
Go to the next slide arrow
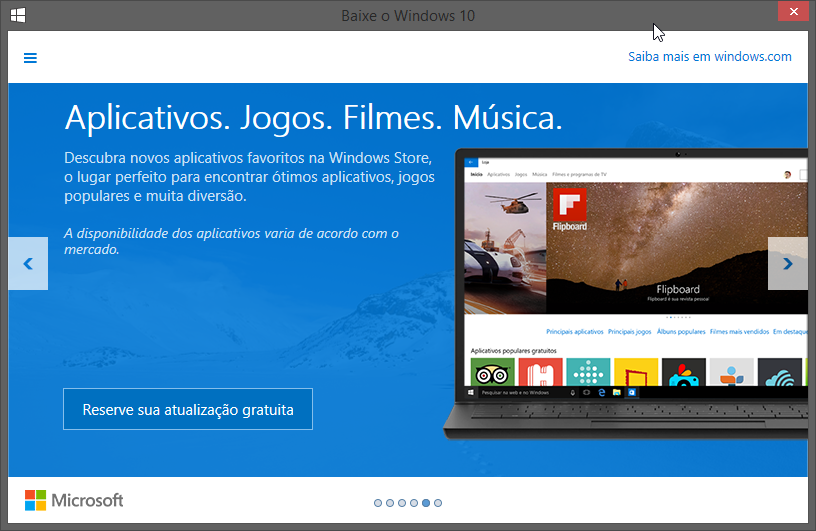coord(787,263)
